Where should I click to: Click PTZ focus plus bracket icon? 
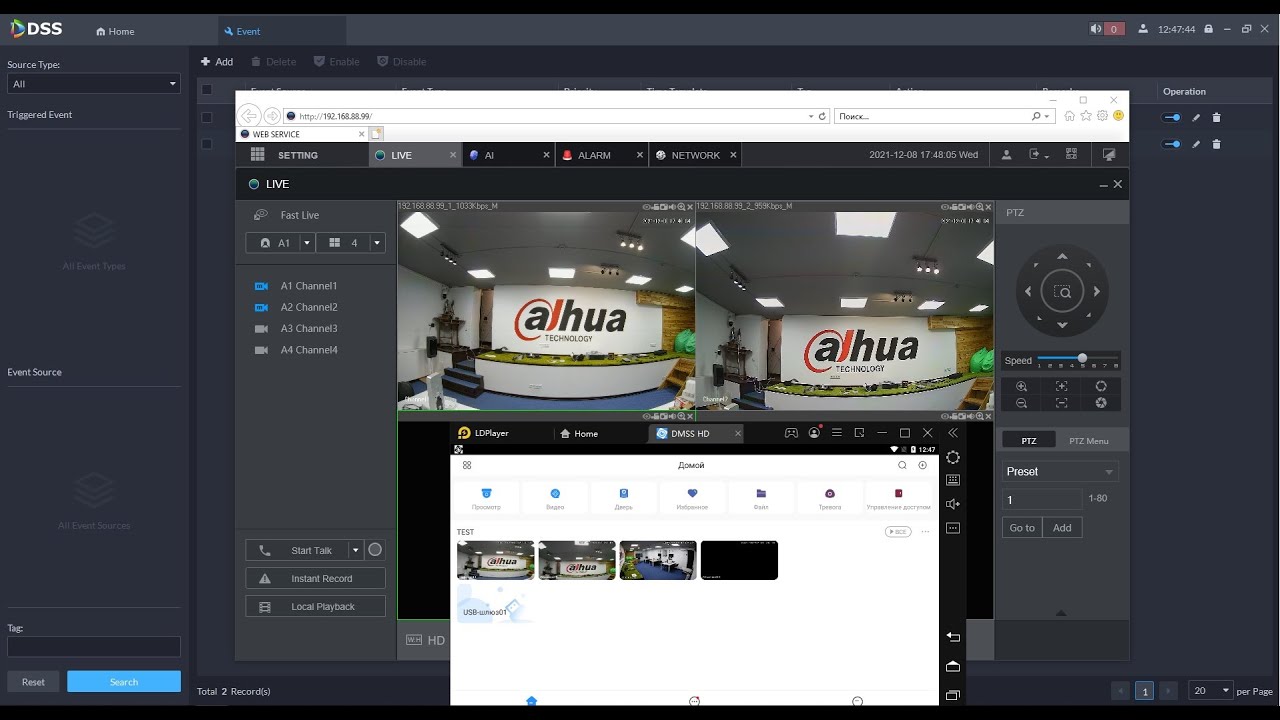click(x=1062, y=386)
